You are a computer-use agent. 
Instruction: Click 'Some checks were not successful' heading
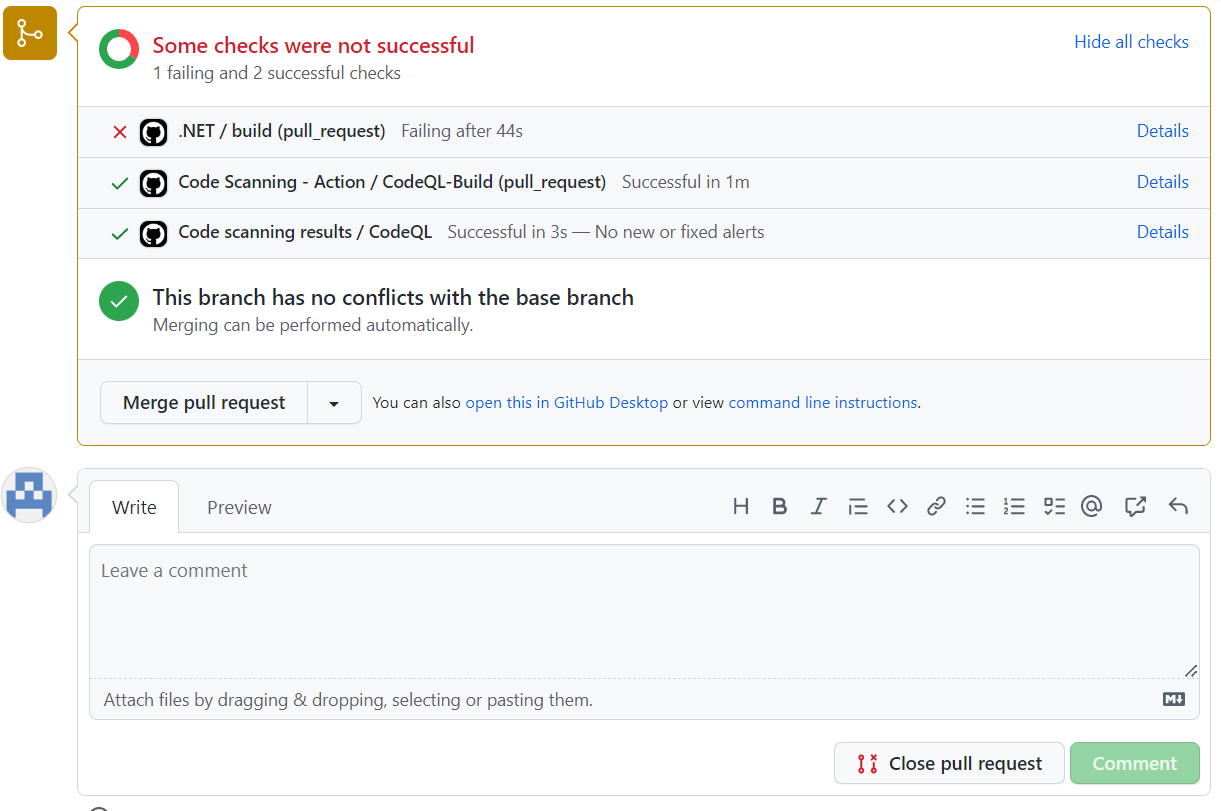tap(313, 45)
